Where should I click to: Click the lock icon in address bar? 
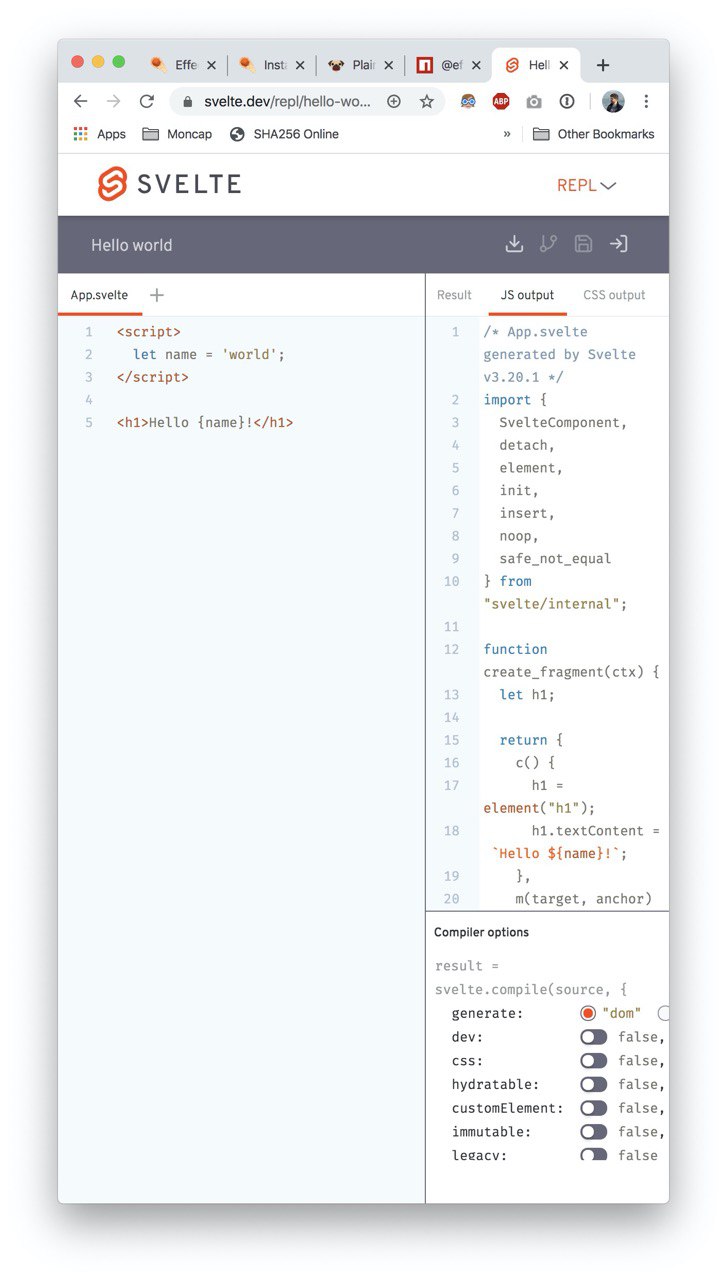(187, 101)
